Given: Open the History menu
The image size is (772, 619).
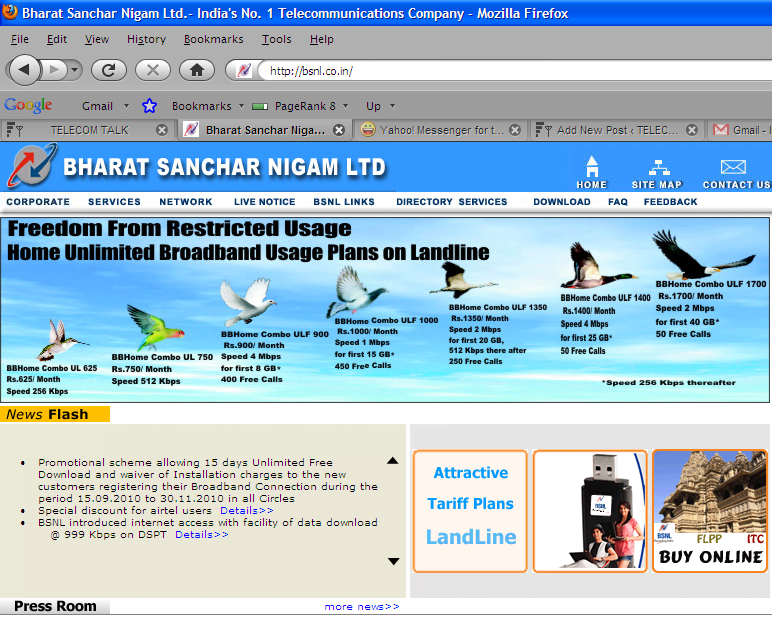Looking at the screenshot, I should point(146,39).
